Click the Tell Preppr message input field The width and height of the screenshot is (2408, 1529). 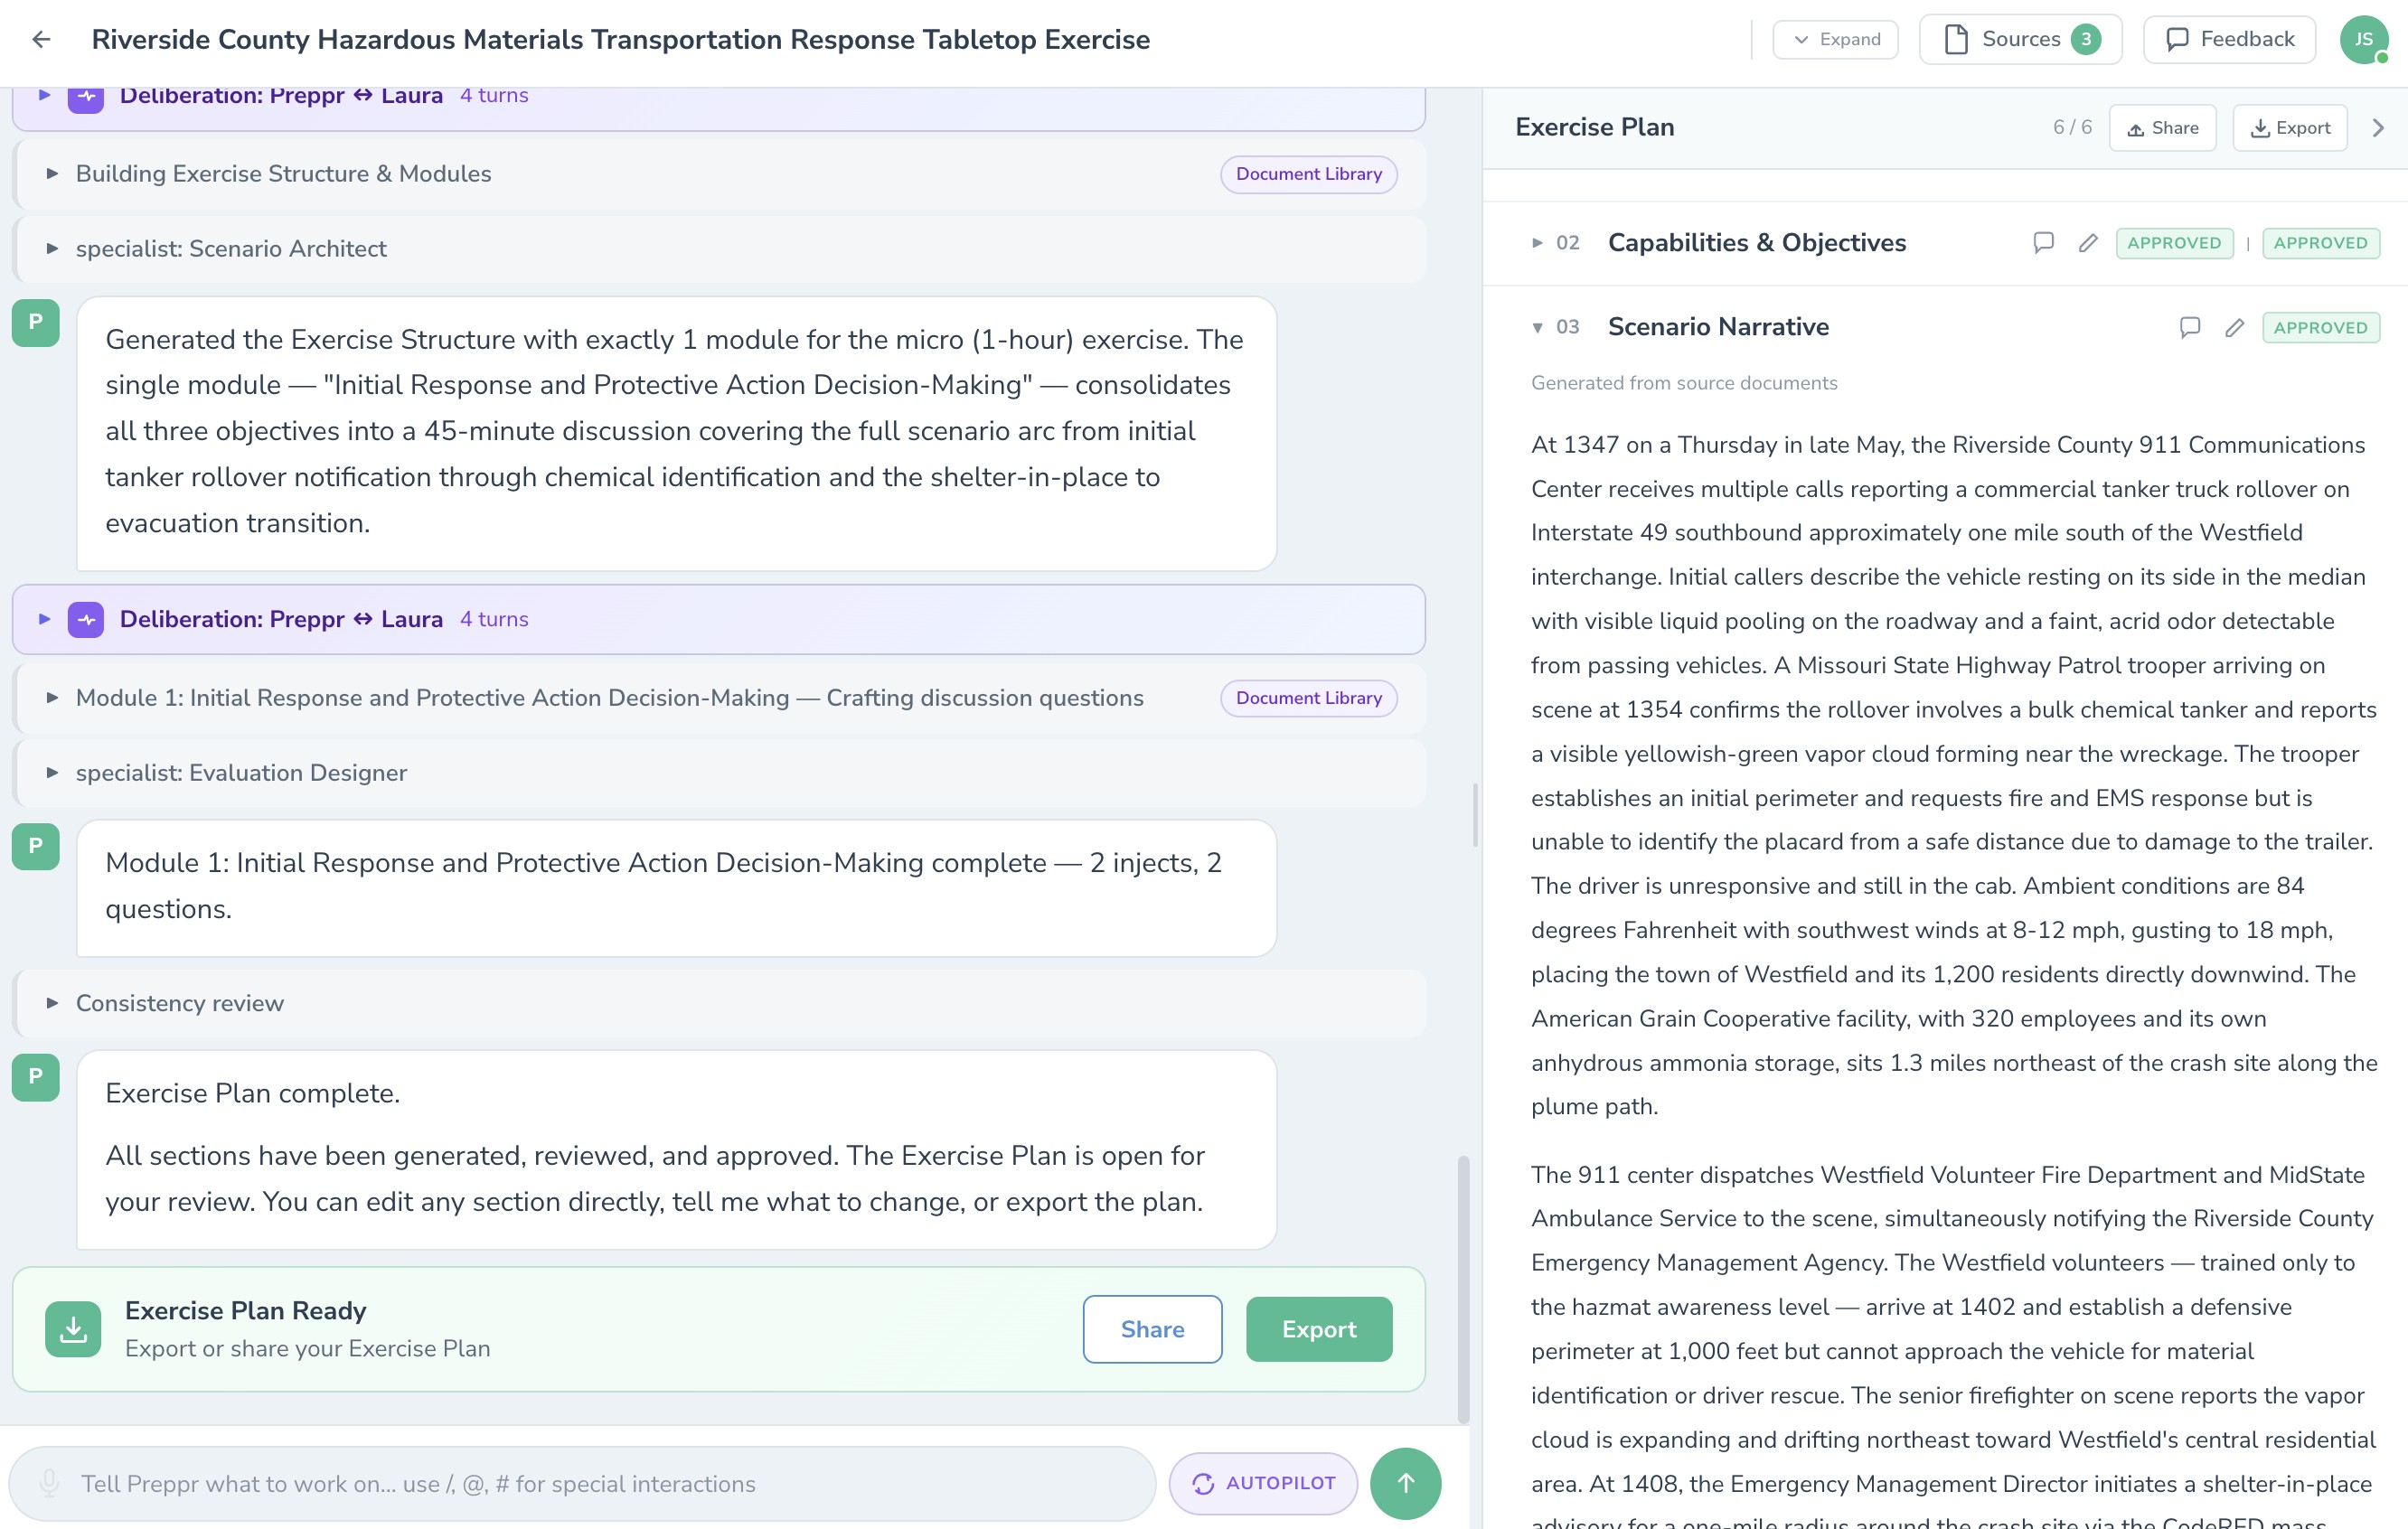point(600,1483)
